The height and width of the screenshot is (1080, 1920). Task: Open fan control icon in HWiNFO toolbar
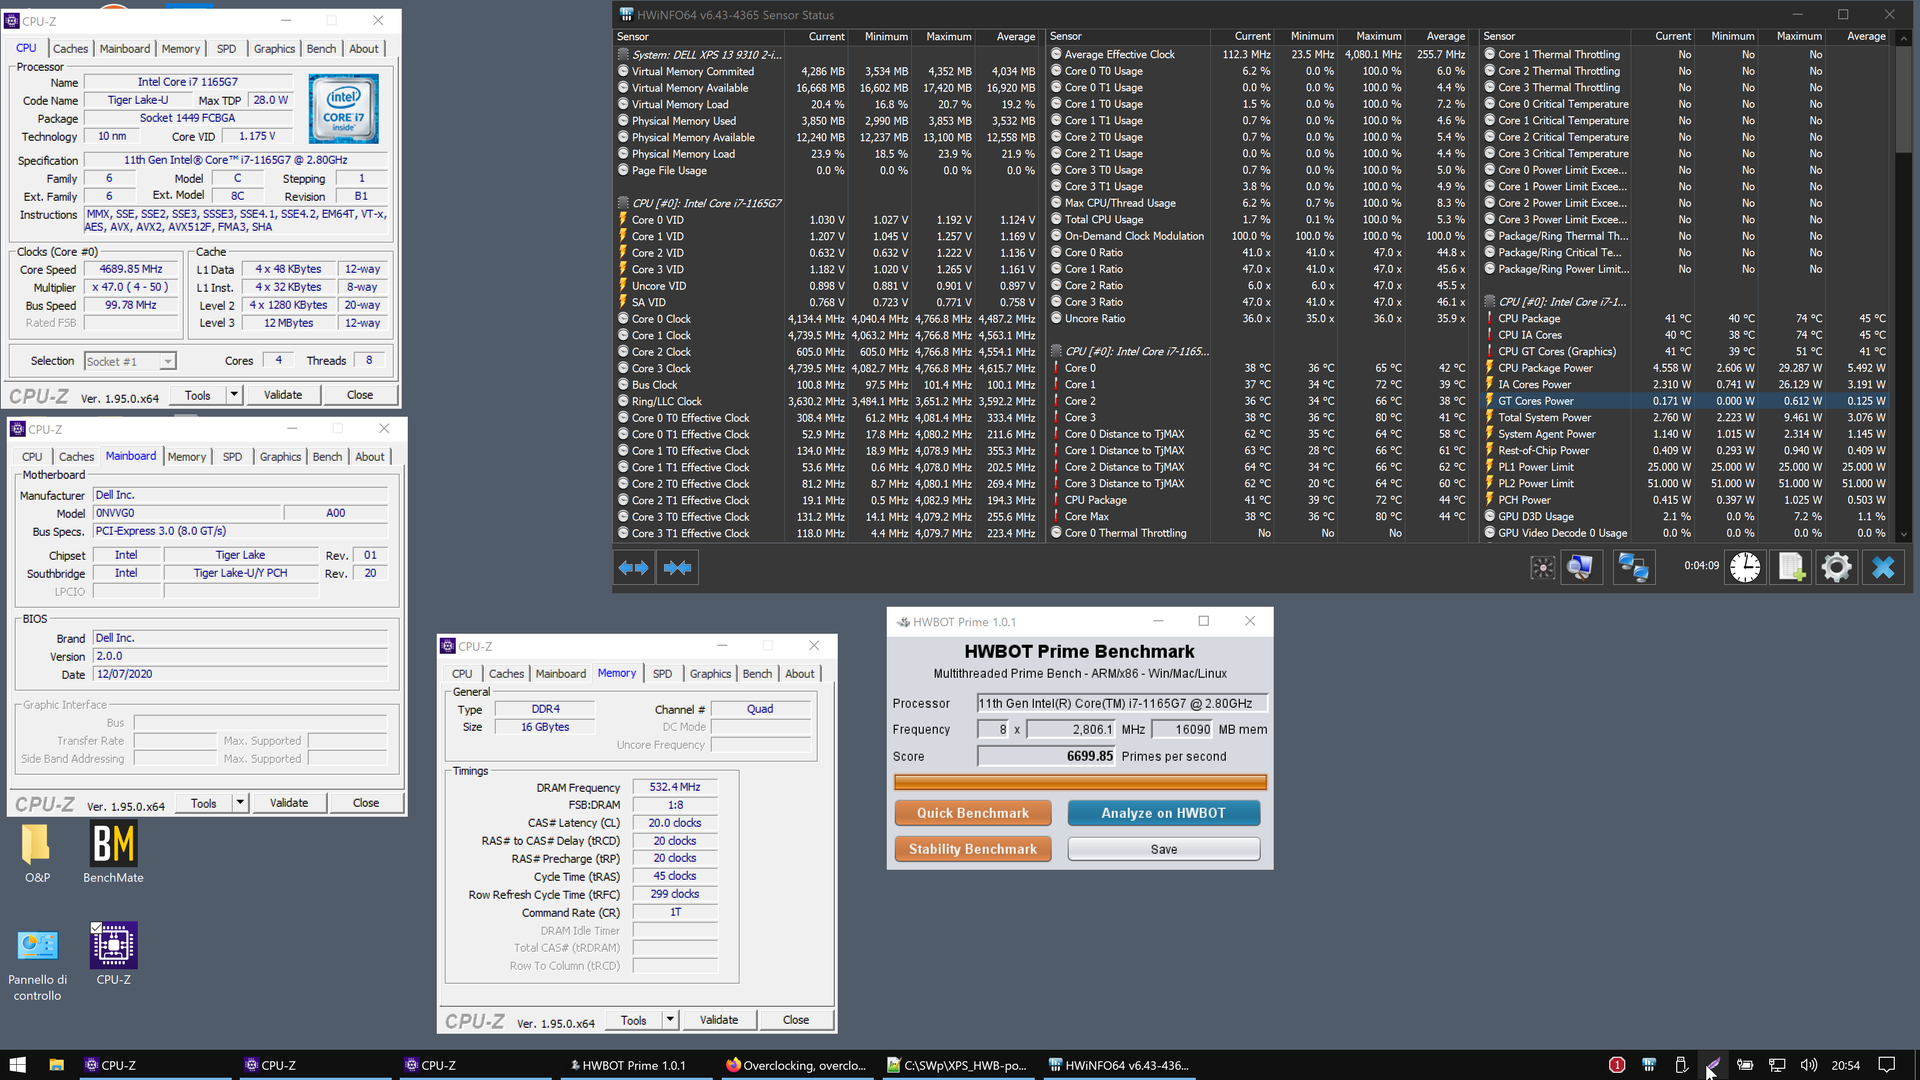click(1543, 567)
